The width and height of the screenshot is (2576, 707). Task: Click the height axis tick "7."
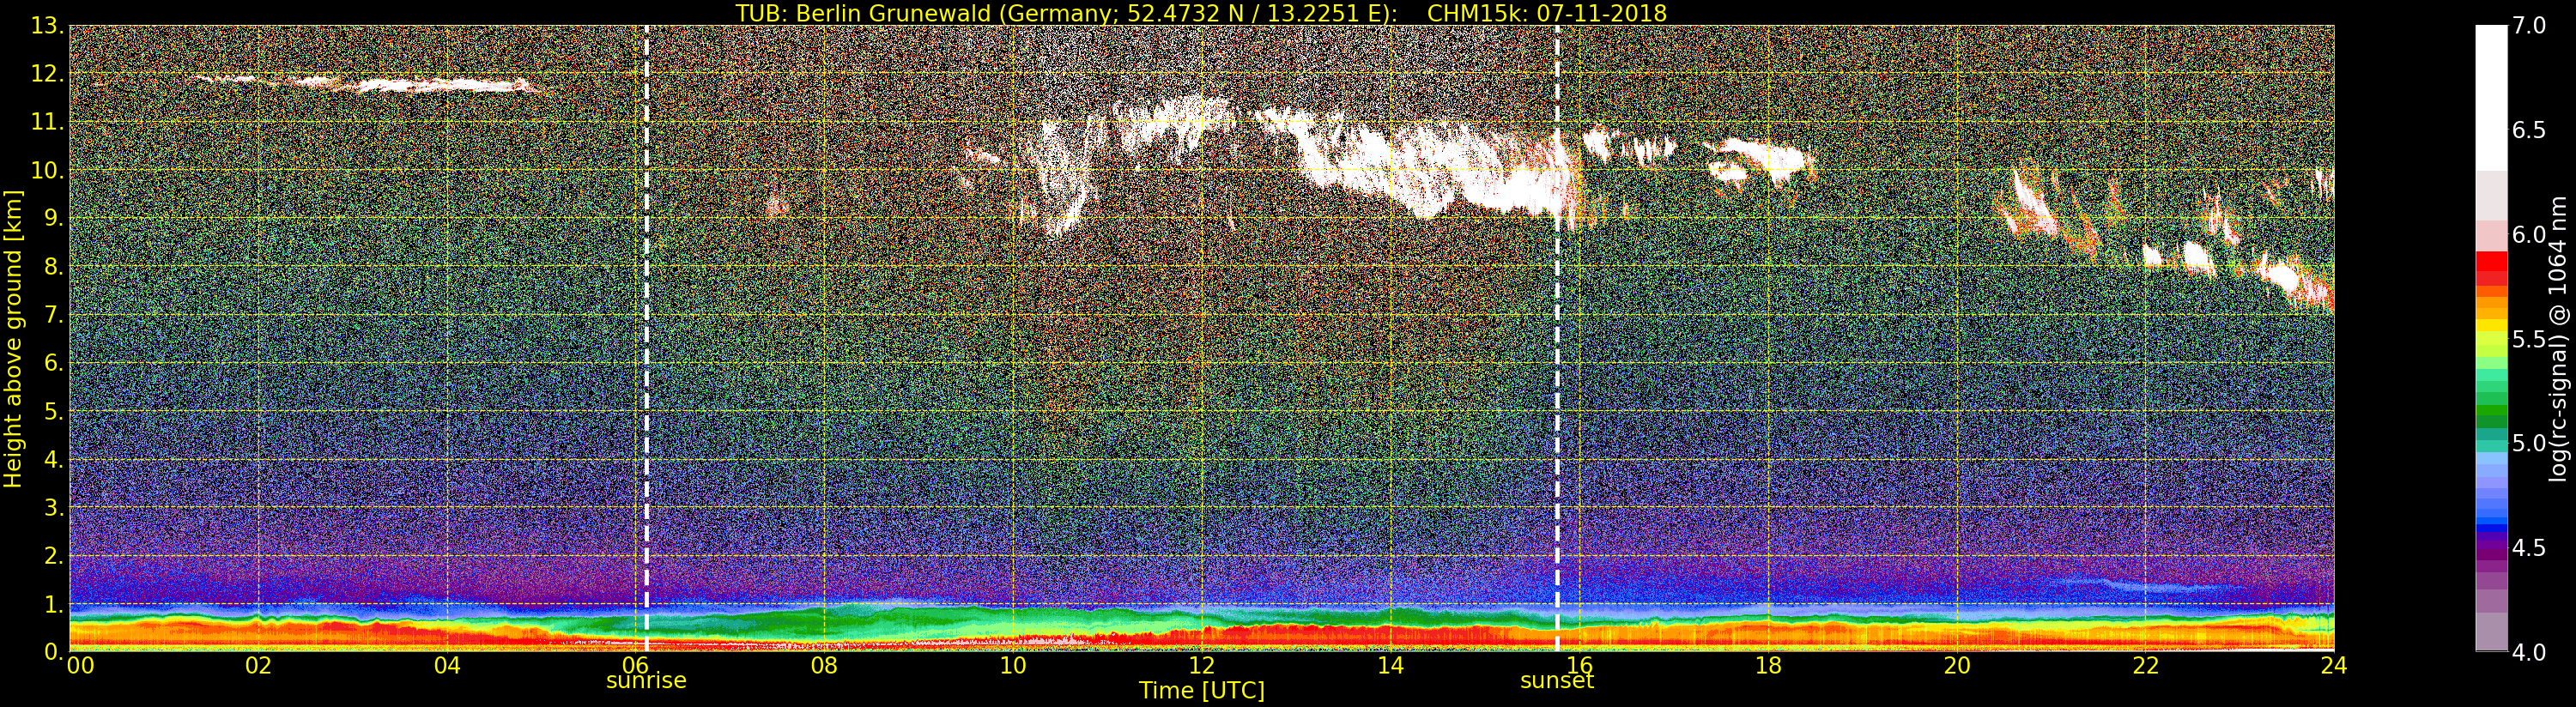point(54,315)
